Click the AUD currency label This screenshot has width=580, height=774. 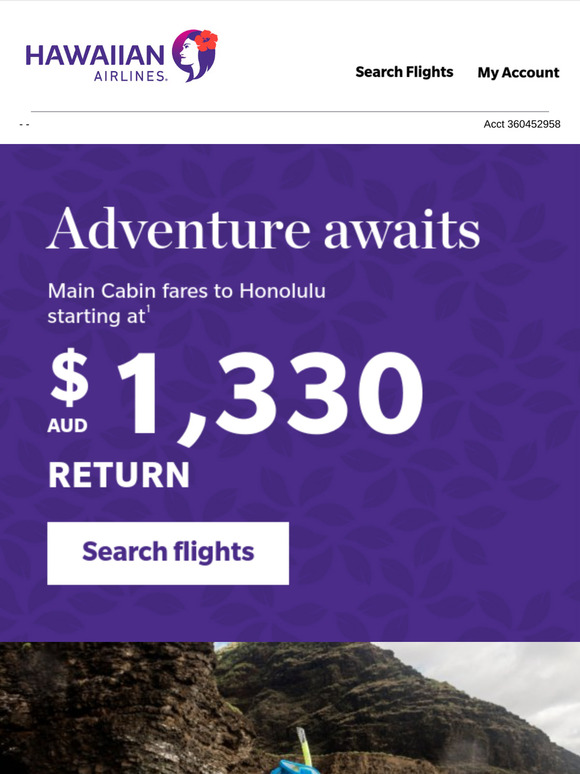[68, 426]
